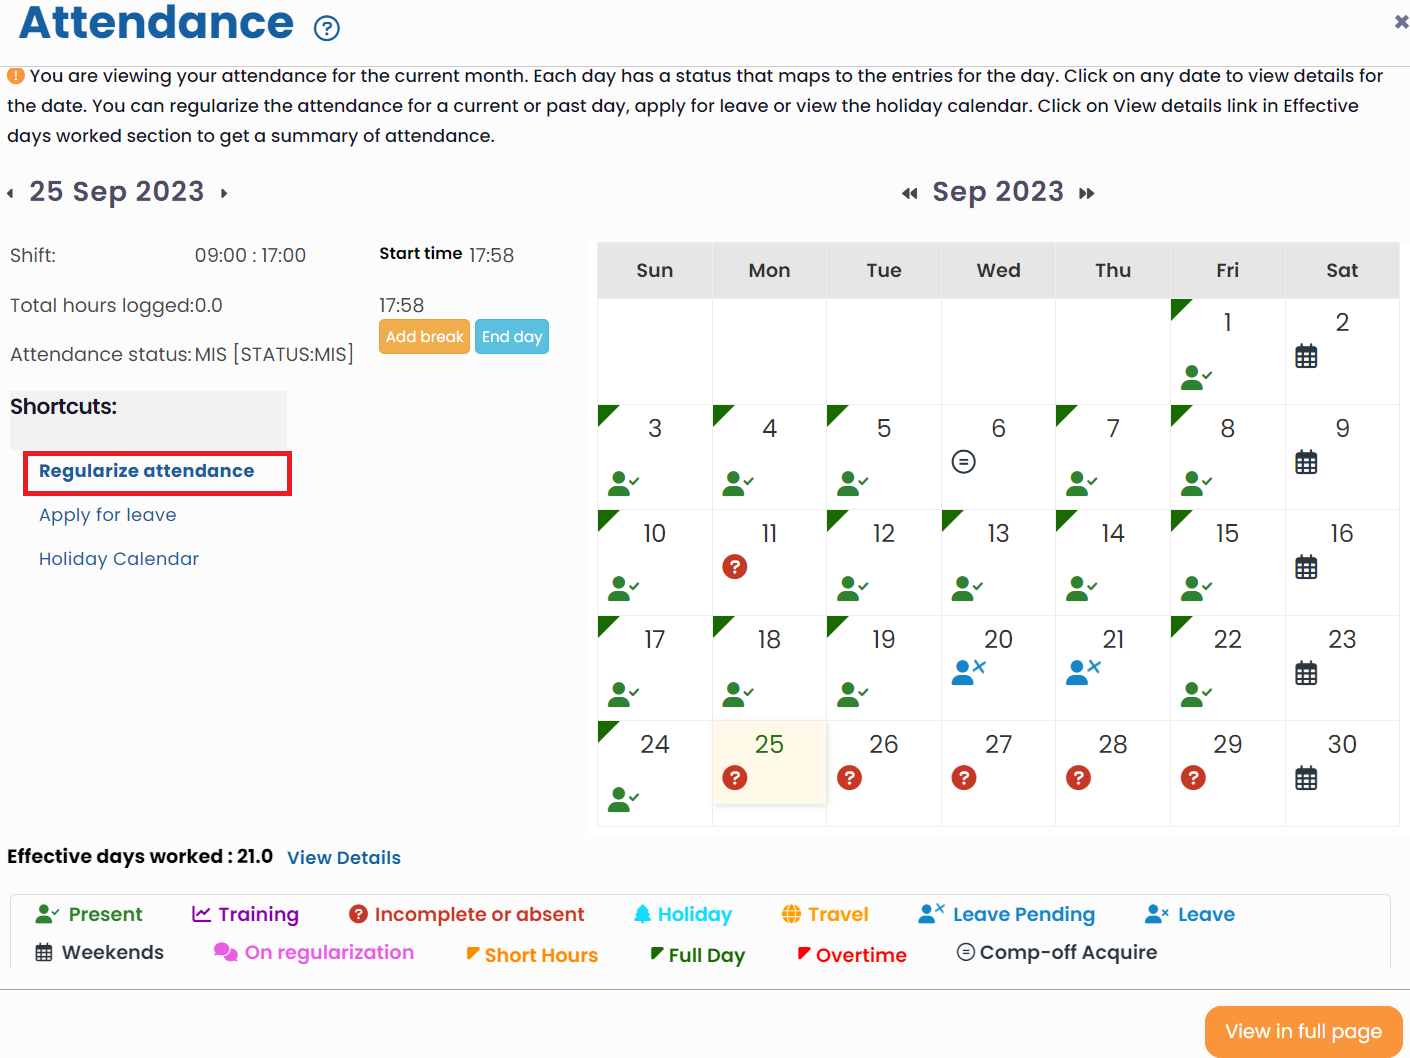The image size is (1410, 1058).
Task: Click the present status icon on September 1
Action: pos(1196,377)
